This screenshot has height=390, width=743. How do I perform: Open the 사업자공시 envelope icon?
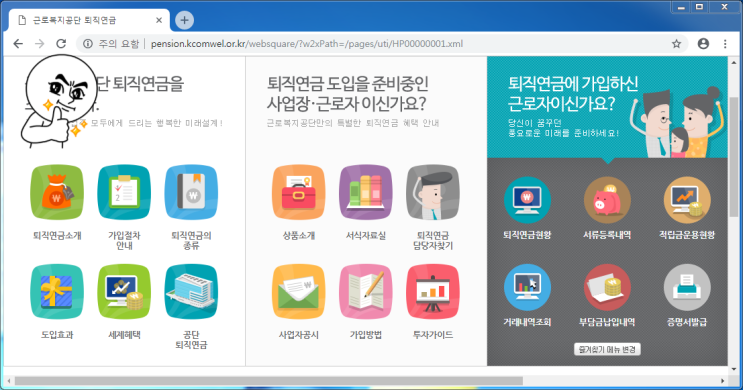point(299,291)
